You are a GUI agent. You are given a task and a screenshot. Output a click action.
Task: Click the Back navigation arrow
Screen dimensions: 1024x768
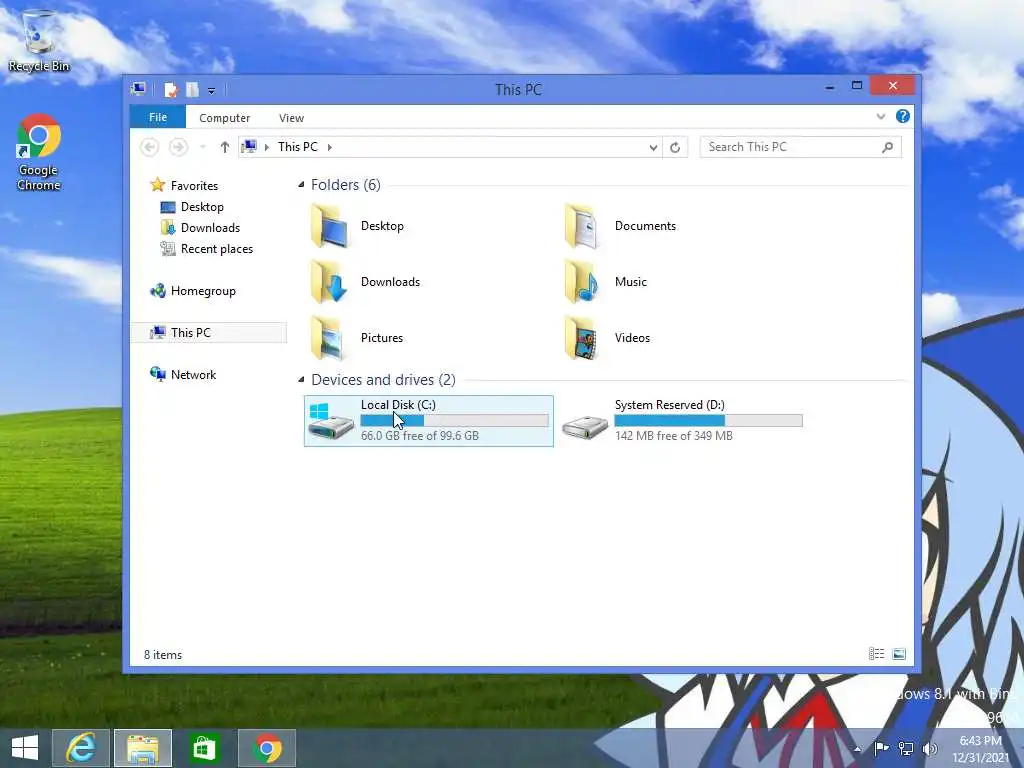point(150,147)
